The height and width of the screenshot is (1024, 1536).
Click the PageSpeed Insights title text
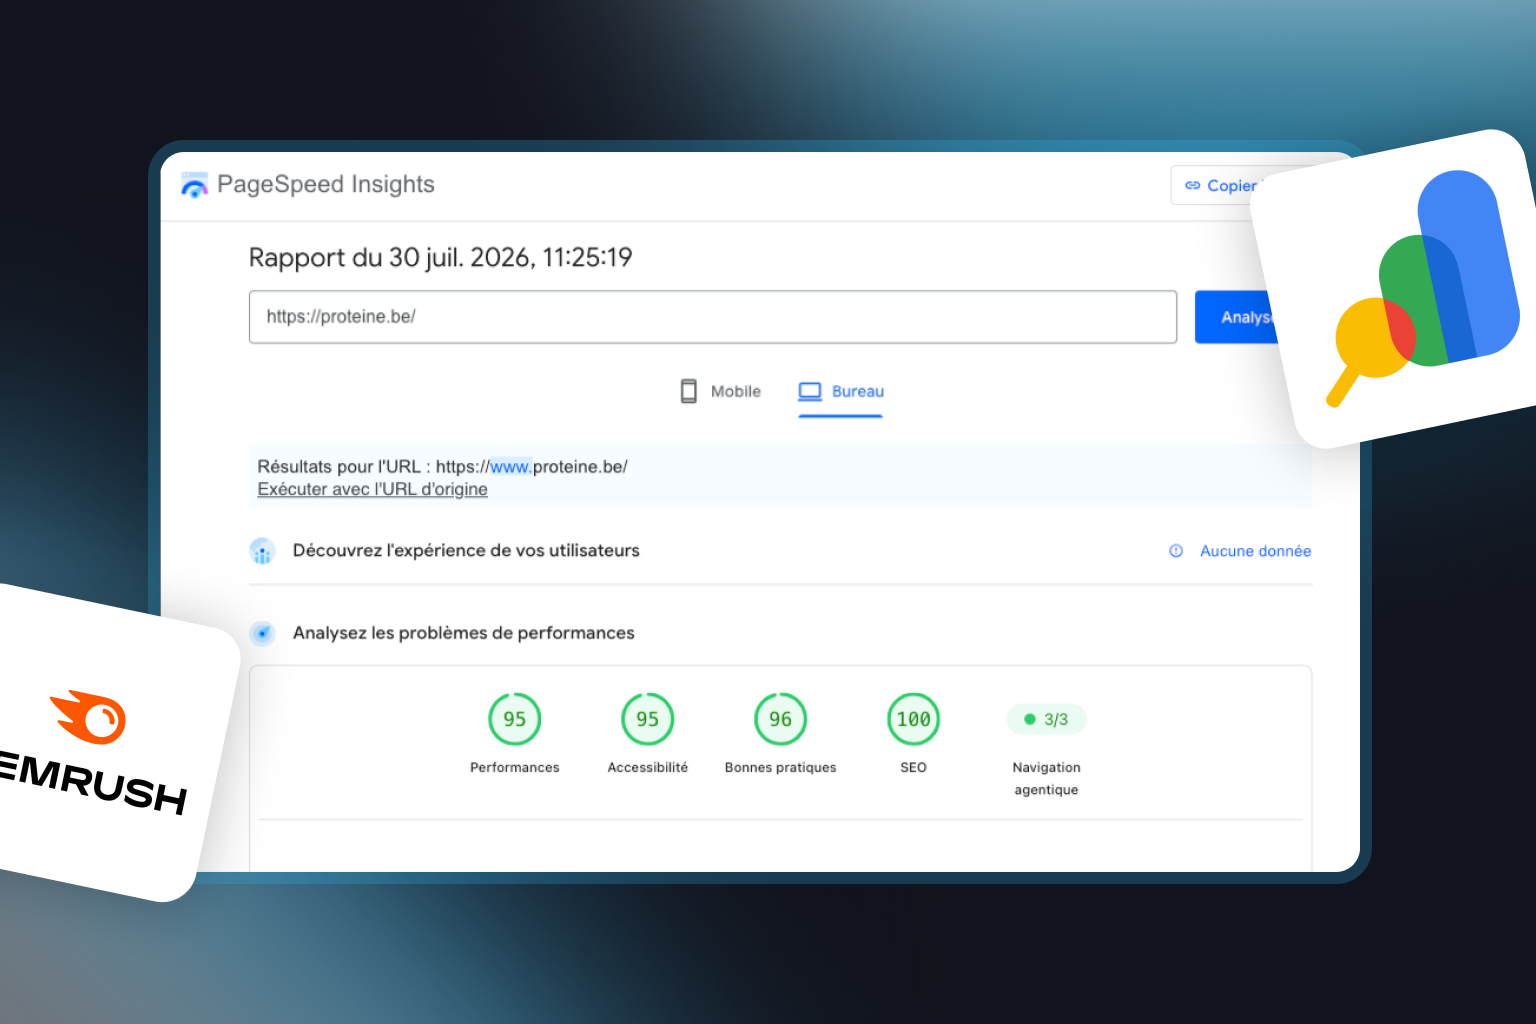click(326, 185)
